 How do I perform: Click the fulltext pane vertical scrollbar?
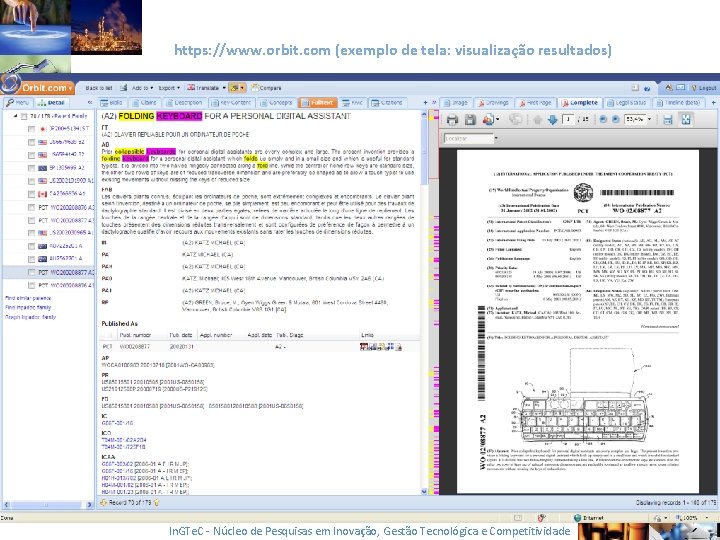click(x=424, y=303)
